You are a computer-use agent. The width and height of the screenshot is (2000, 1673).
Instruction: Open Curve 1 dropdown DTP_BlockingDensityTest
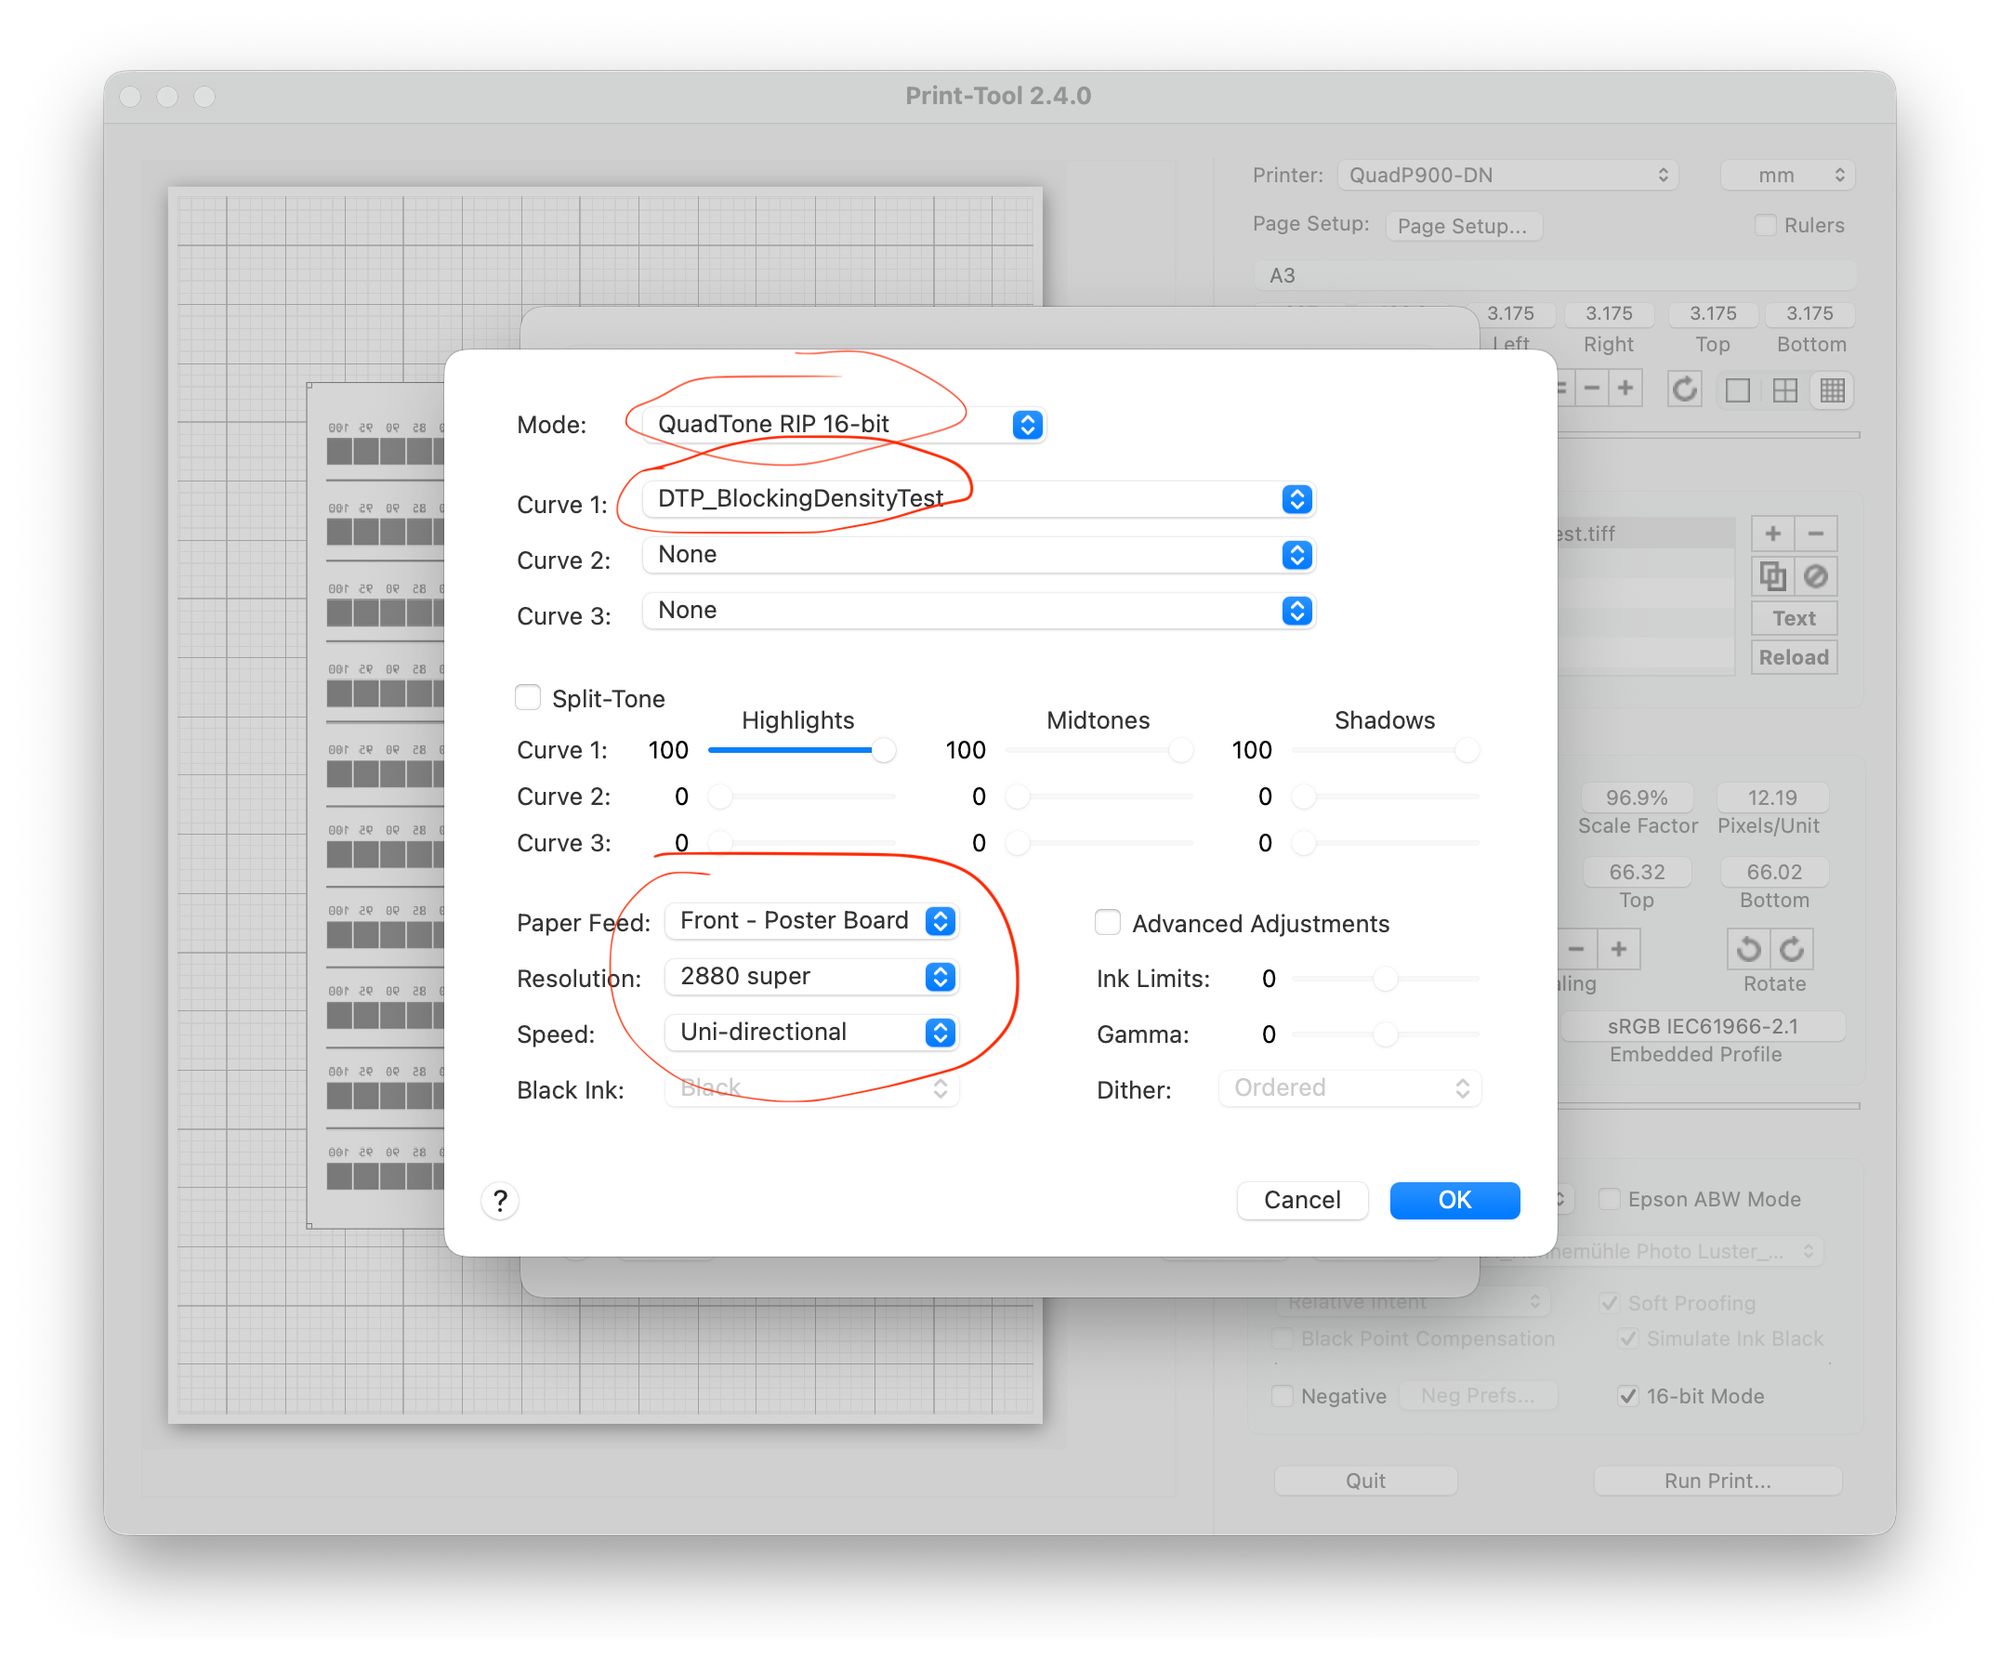pos(979,499)
